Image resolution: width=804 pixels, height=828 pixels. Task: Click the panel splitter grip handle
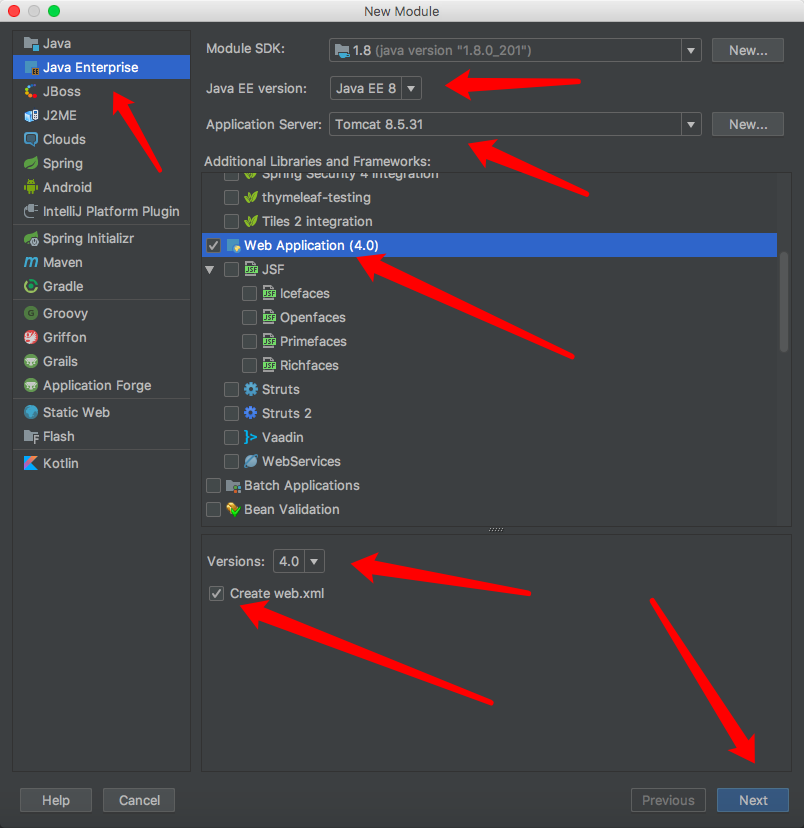(x=496, y=529)
